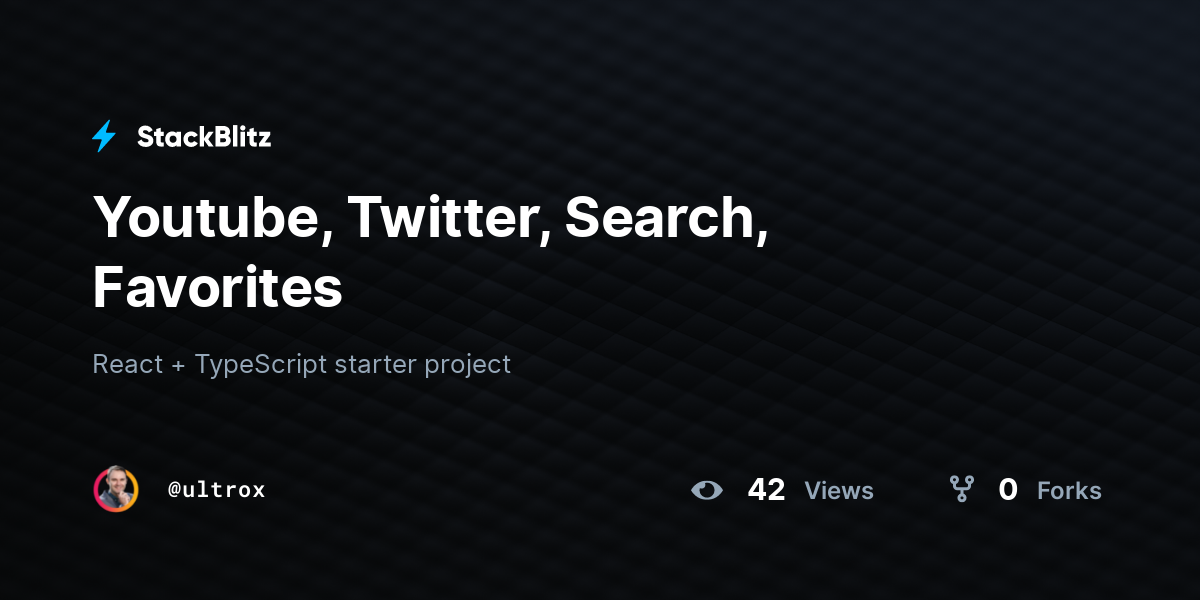
Task: Click the word Favorites in the title
Action: pyautogui.click(x=218, y=287)
